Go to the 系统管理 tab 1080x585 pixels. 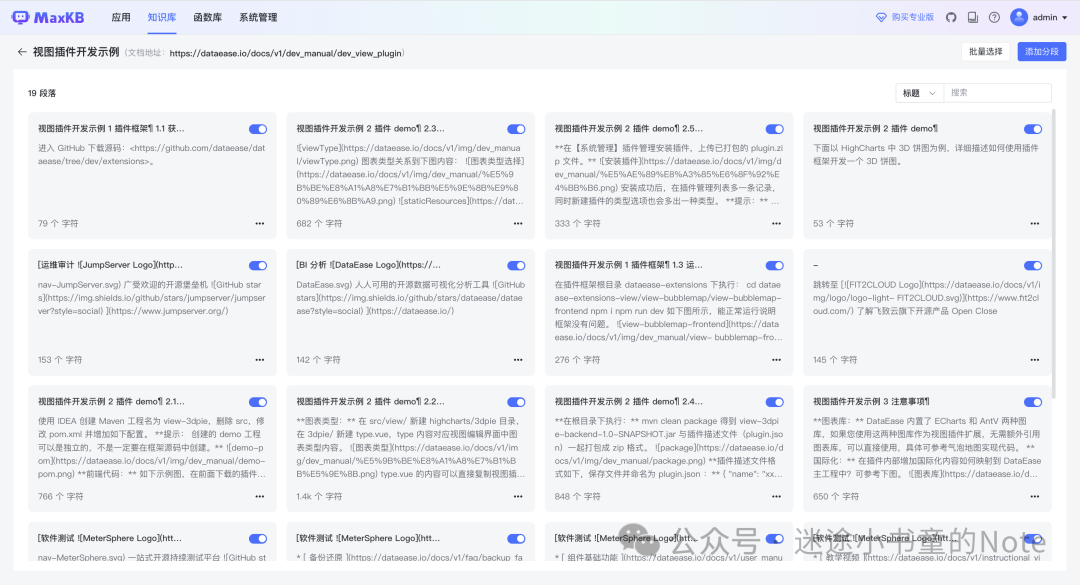point(258,17)
